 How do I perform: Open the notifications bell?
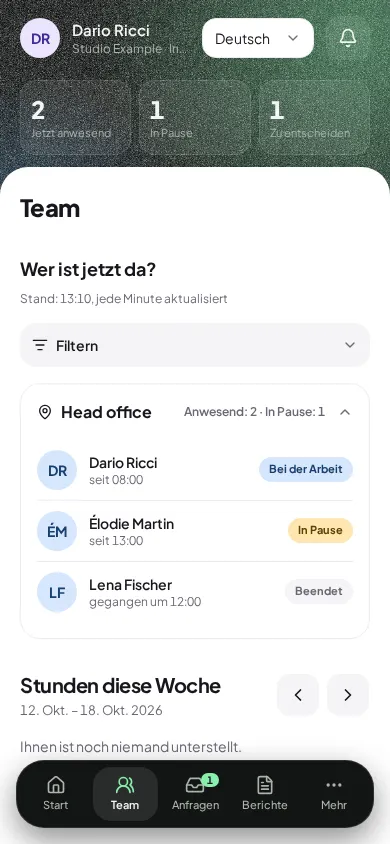click(348, 38)
